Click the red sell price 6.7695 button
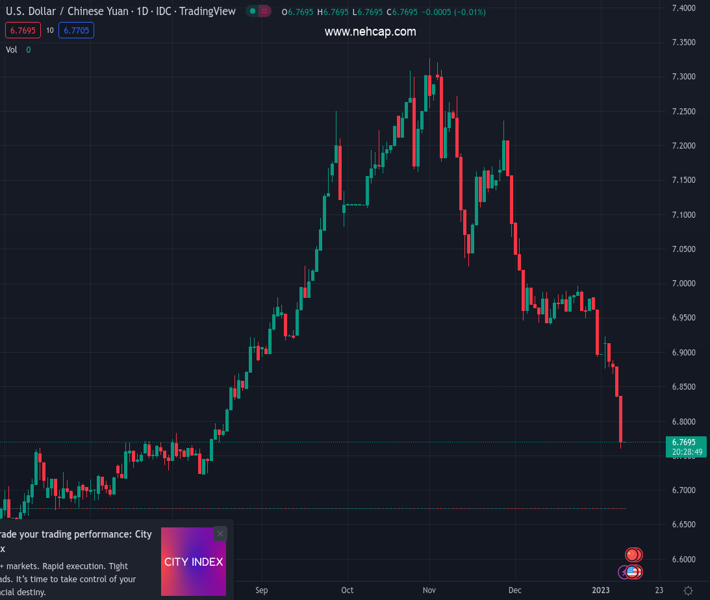The height and width of the screenshot is (600, 710). point(21,31)
